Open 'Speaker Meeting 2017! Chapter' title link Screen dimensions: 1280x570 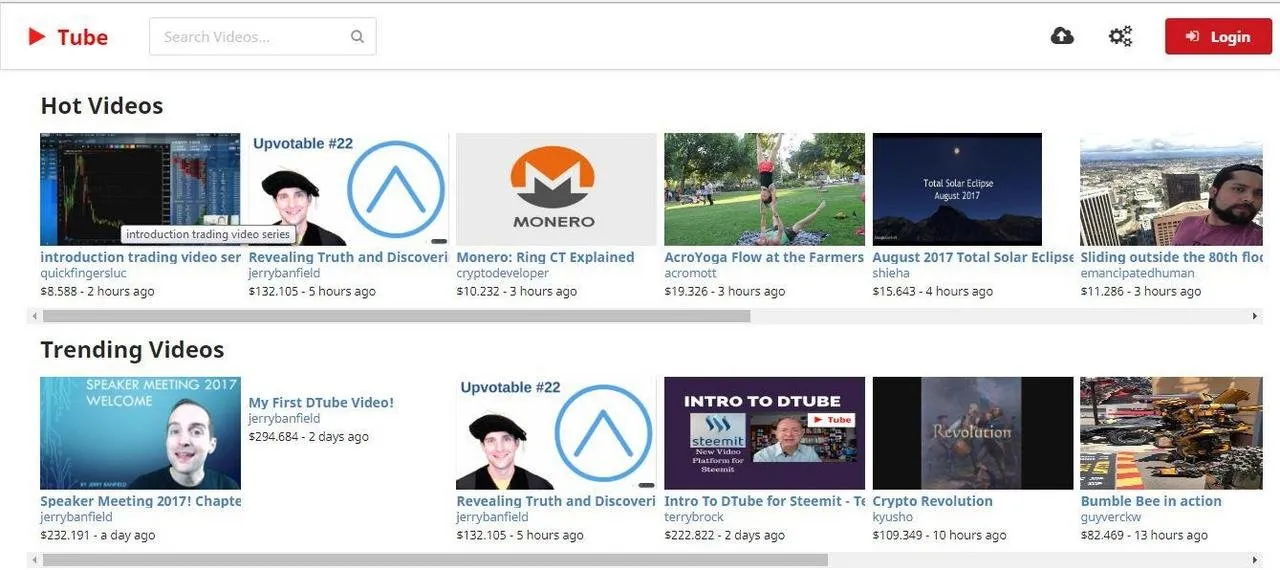click(140, 501)
